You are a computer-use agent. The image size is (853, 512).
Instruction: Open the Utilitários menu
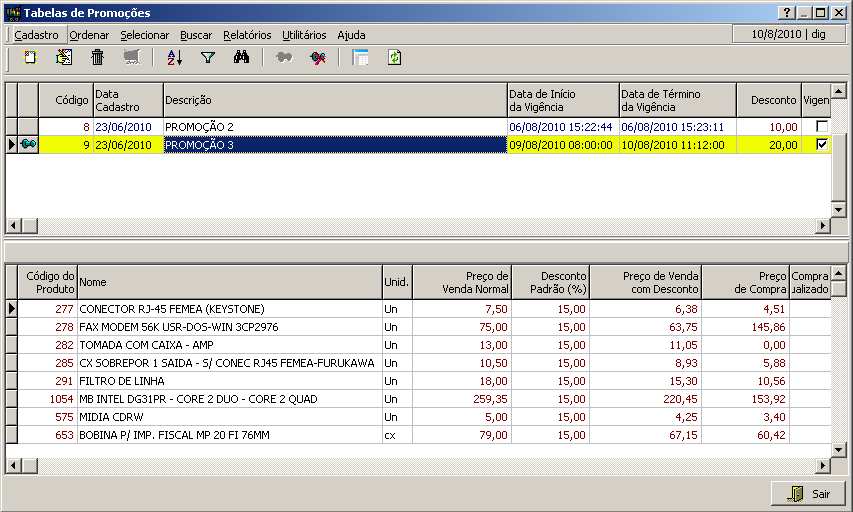304,35
